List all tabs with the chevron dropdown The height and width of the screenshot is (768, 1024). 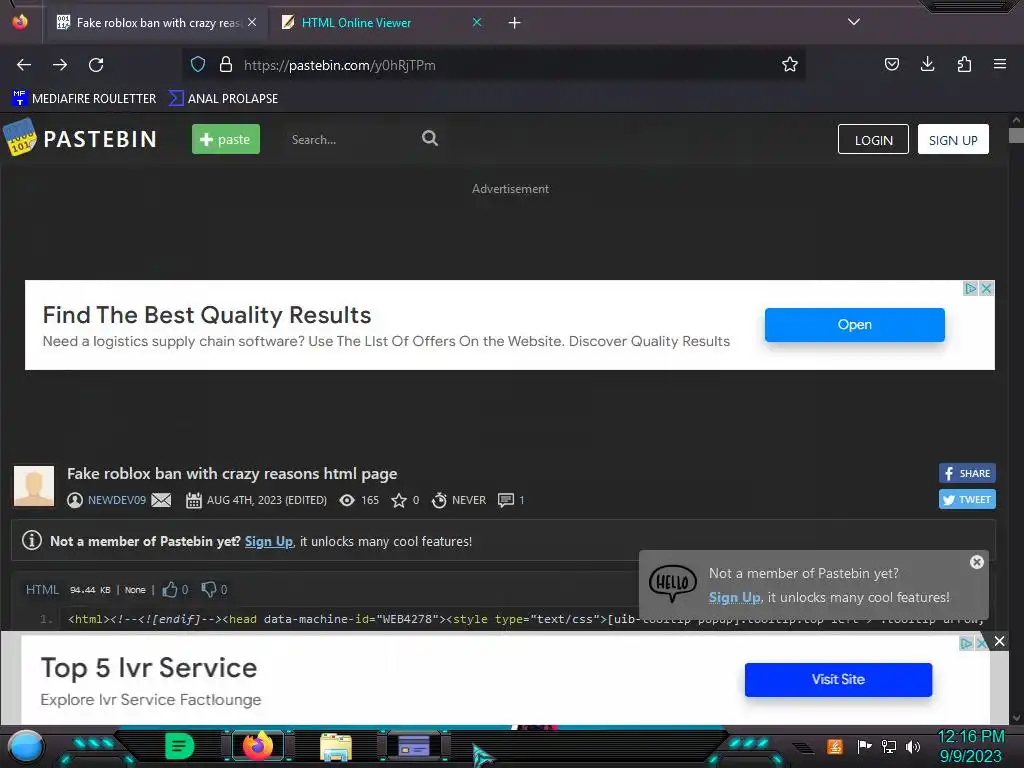click(854, 22)
